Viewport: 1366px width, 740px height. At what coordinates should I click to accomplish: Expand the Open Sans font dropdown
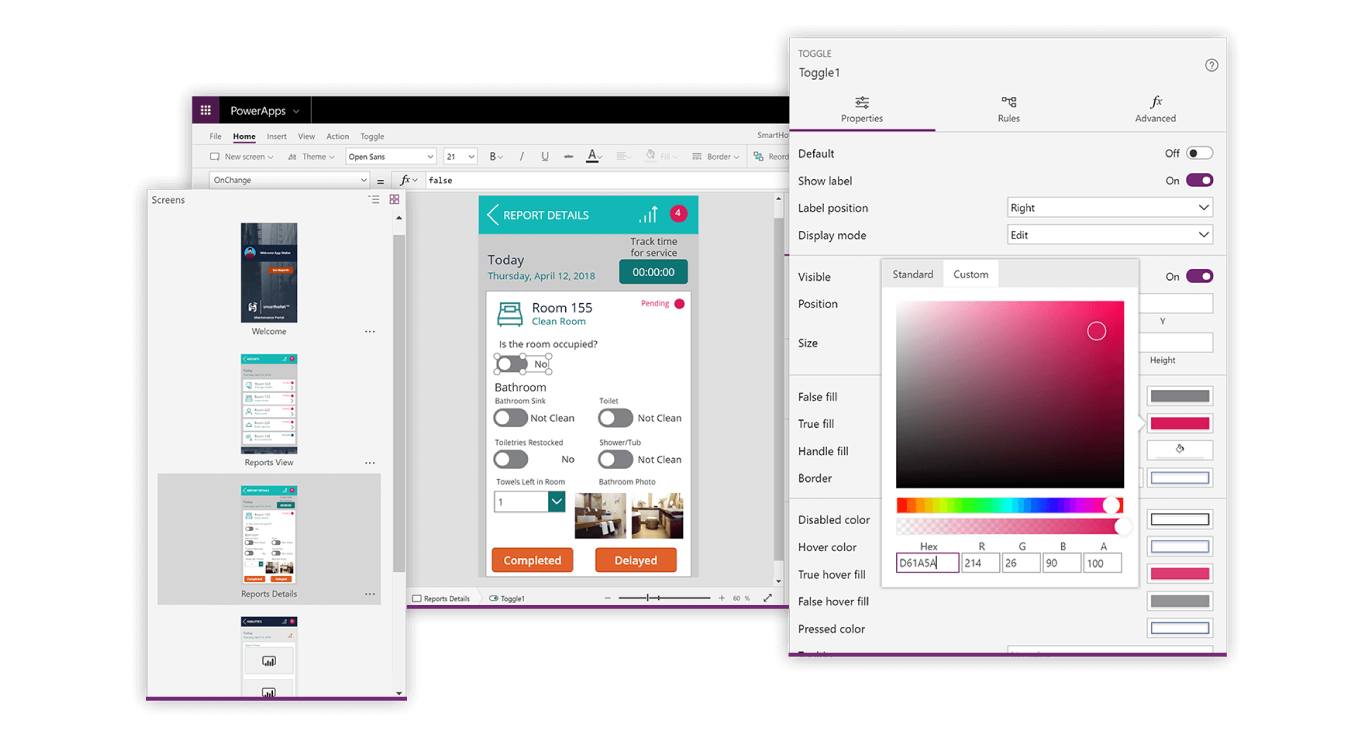pos(390,157)
